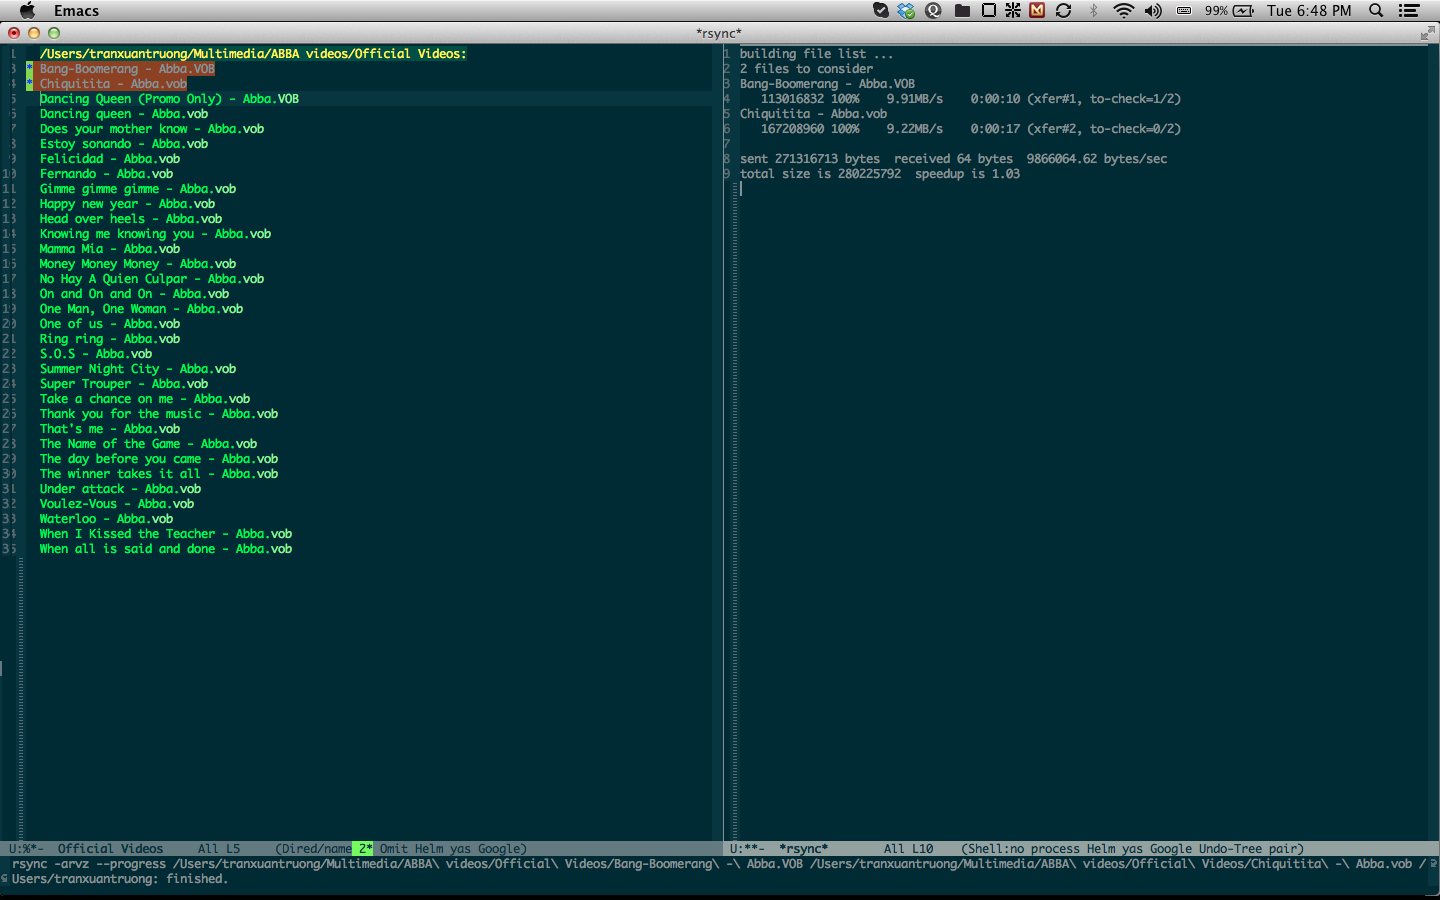This screenshot has height=900, width=1440.
Task: Select On and On and On - Abba.vob
Action: pyautogui.click(x=134, y=294)
